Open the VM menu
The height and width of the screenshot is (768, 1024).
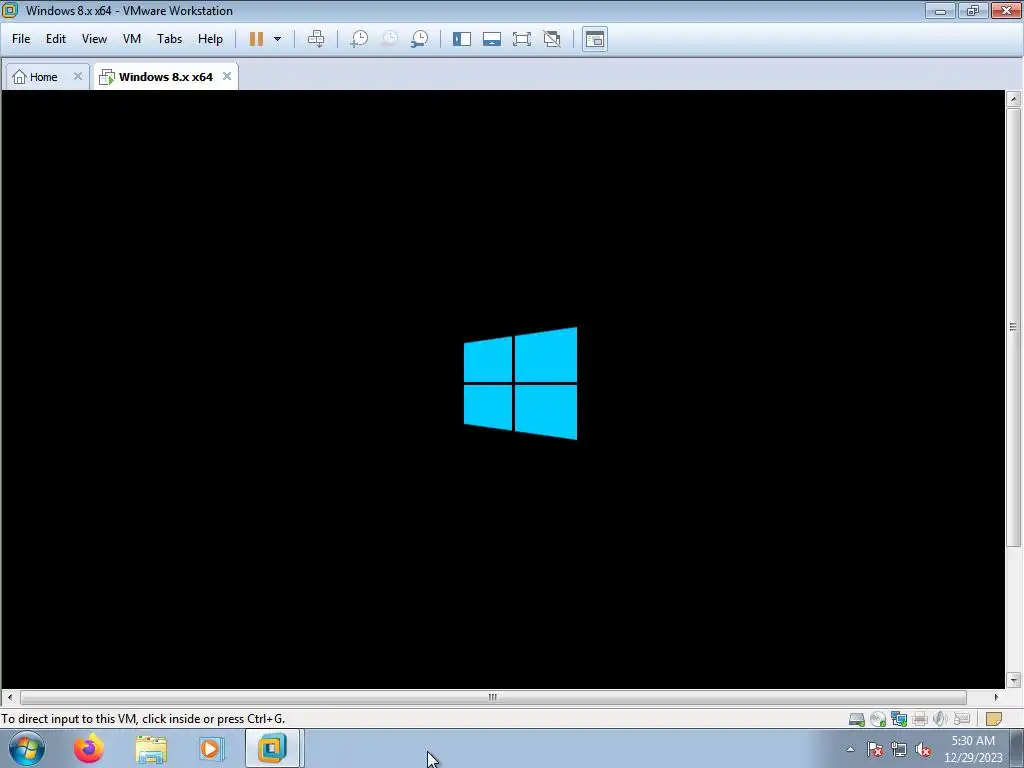coord(132,39)
